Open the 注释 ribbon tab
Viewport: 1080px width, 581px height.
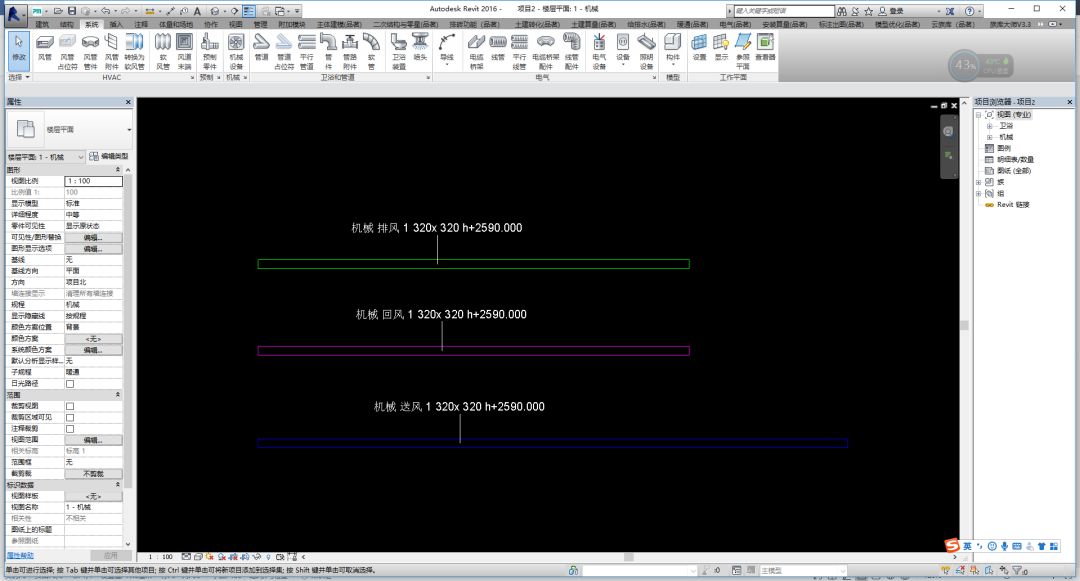[x=141, y=24]
